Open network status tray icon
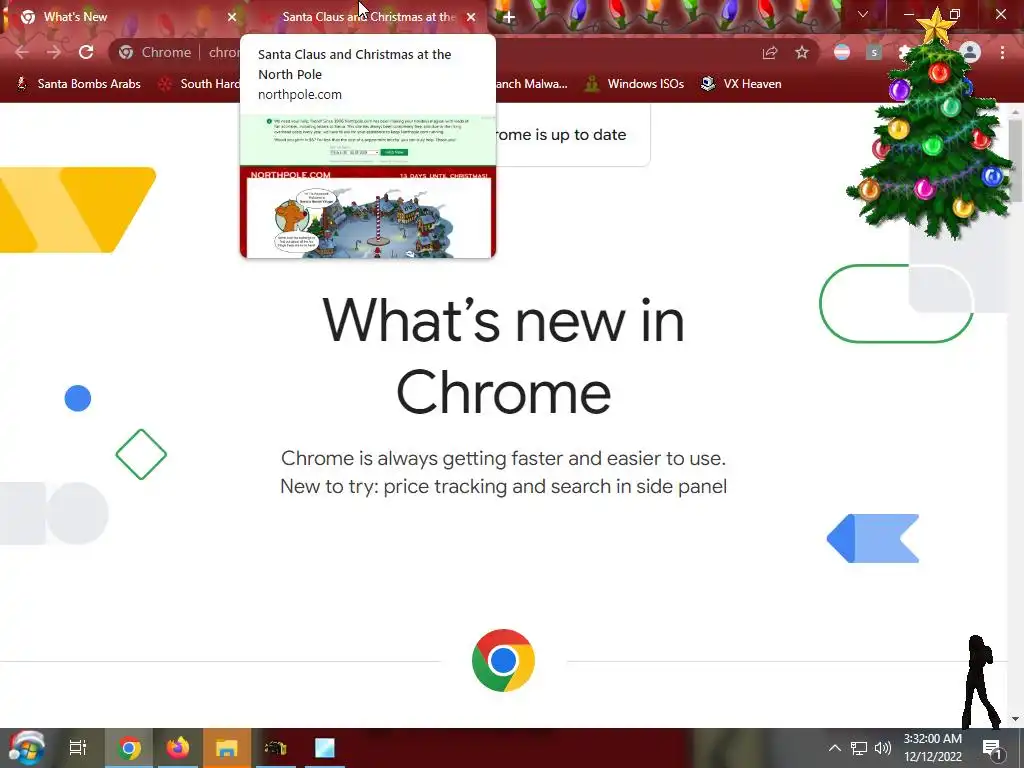The image size is (1024, 768). tap(859, 748)
